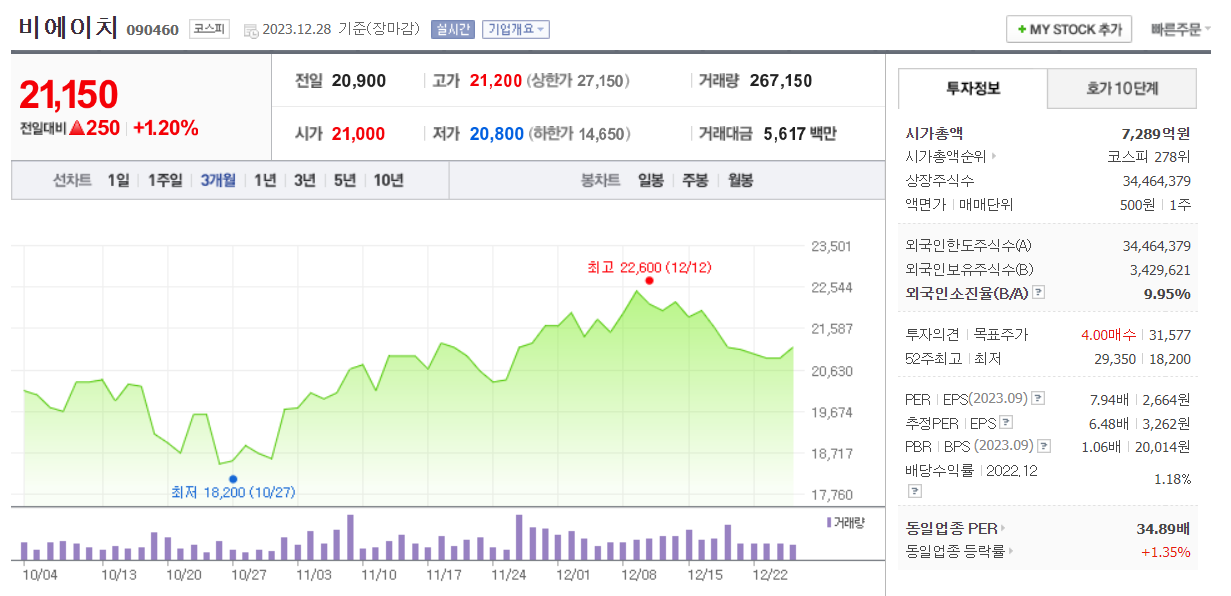The image size is (1231, 596).
Task: Click the 12/08 date label on chart axis
Action: pyautogui.click(x=639, y=574)
